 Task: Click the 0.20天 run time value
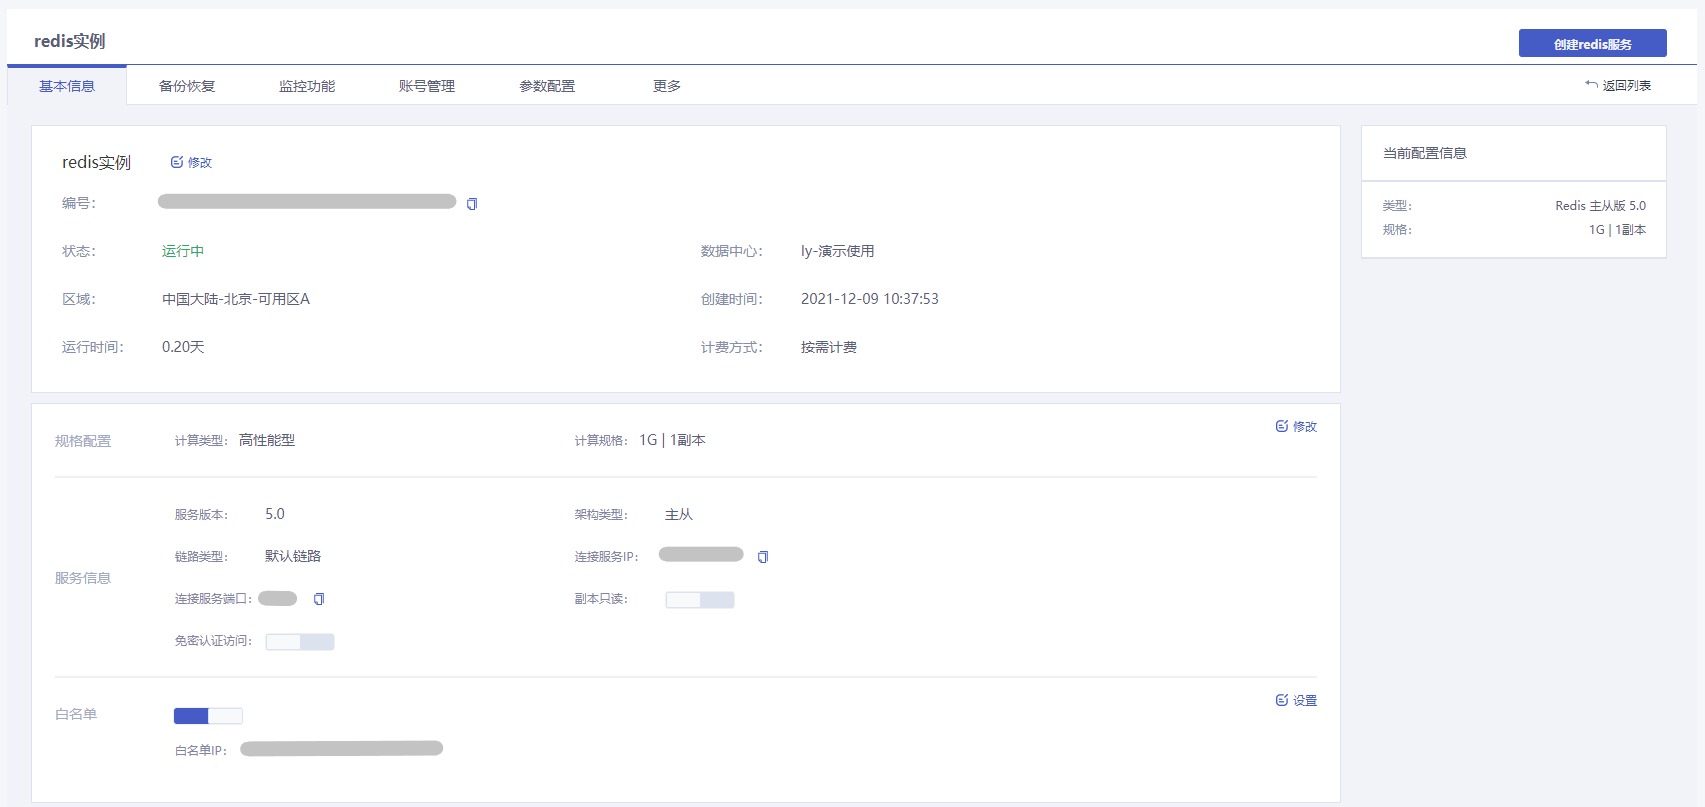pos(183,347)
